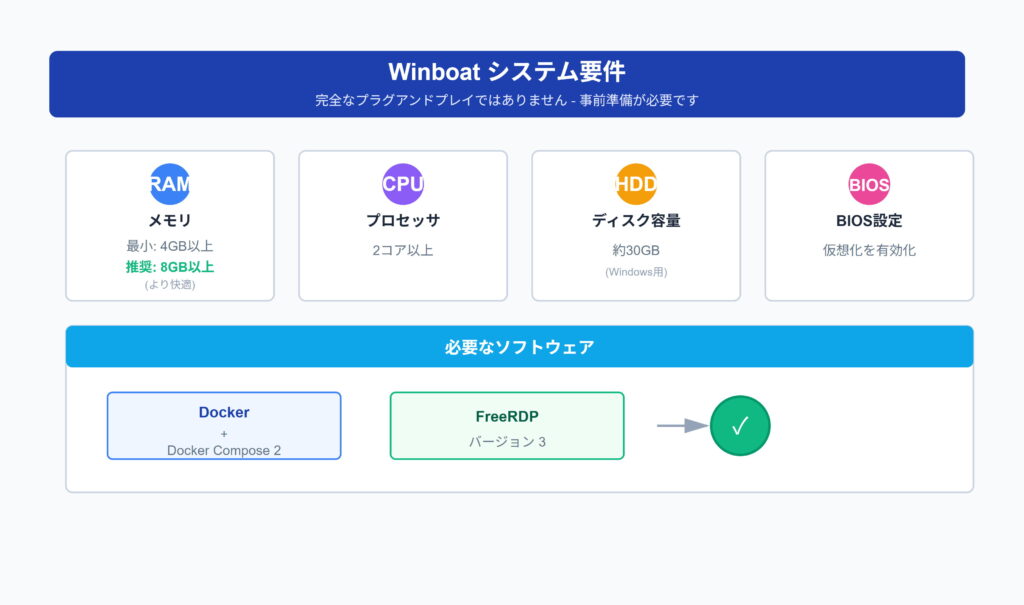Click the プロセッサ card heading
Screen dimensions: 1024x605
(x=403, y=221)
